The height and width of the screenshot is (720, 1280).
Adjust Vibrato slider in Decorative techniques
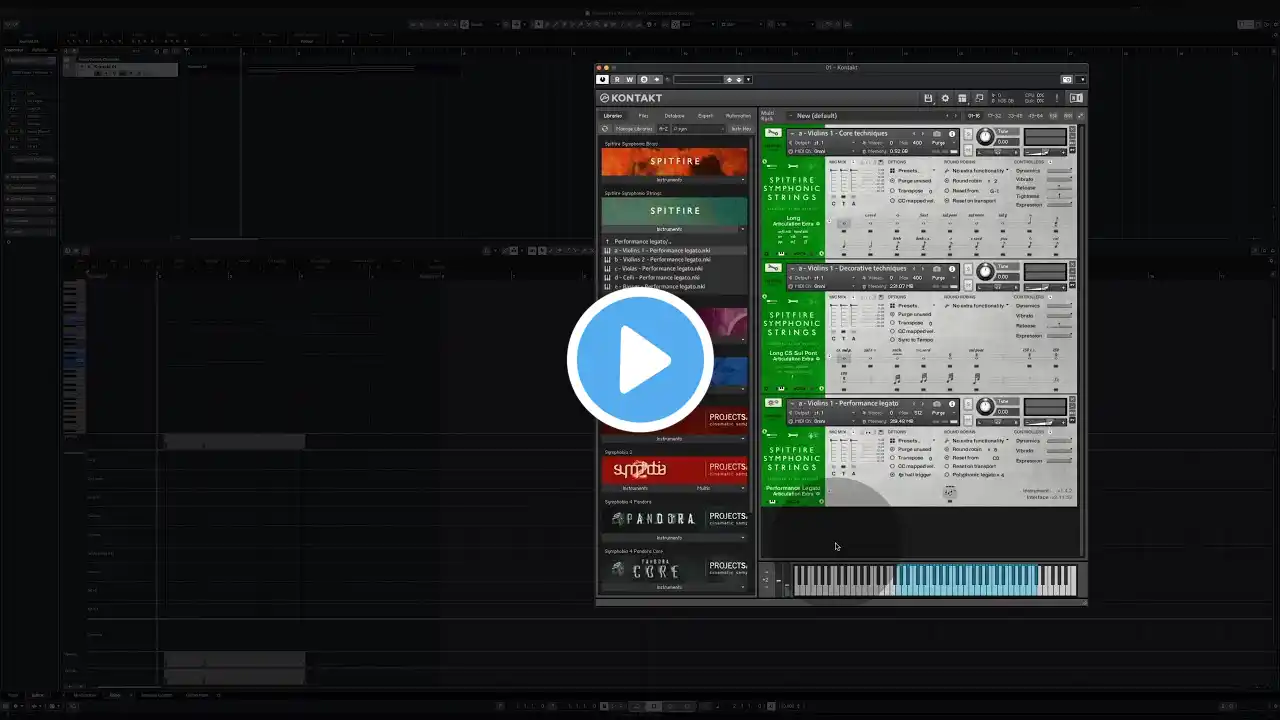1058,316
